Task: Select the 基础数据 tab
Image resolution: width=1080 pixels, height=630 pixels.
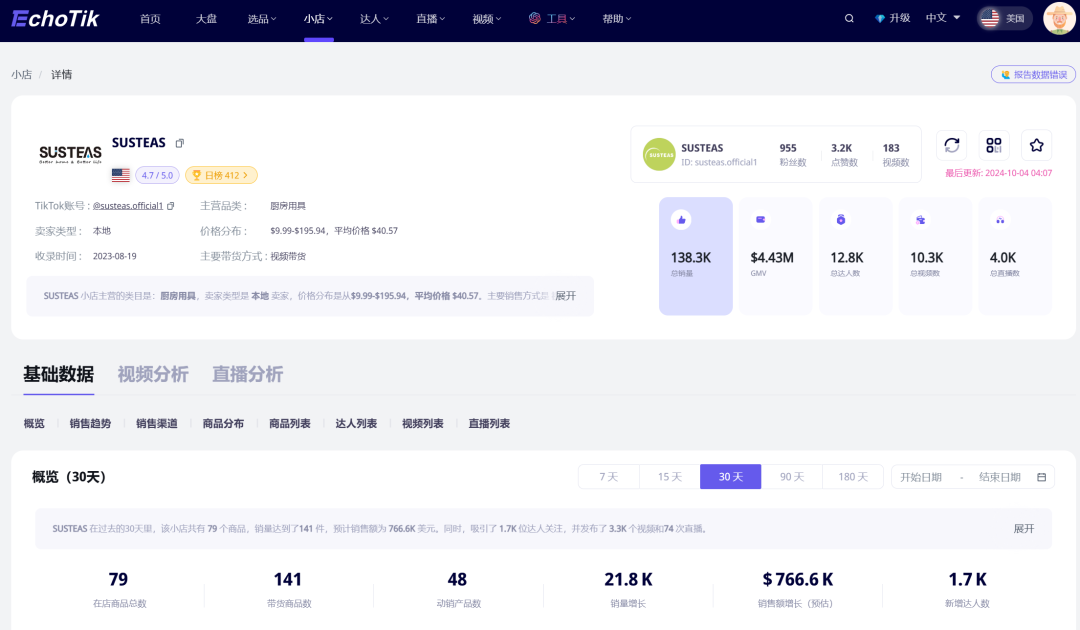Action: [x=59, y=374]
